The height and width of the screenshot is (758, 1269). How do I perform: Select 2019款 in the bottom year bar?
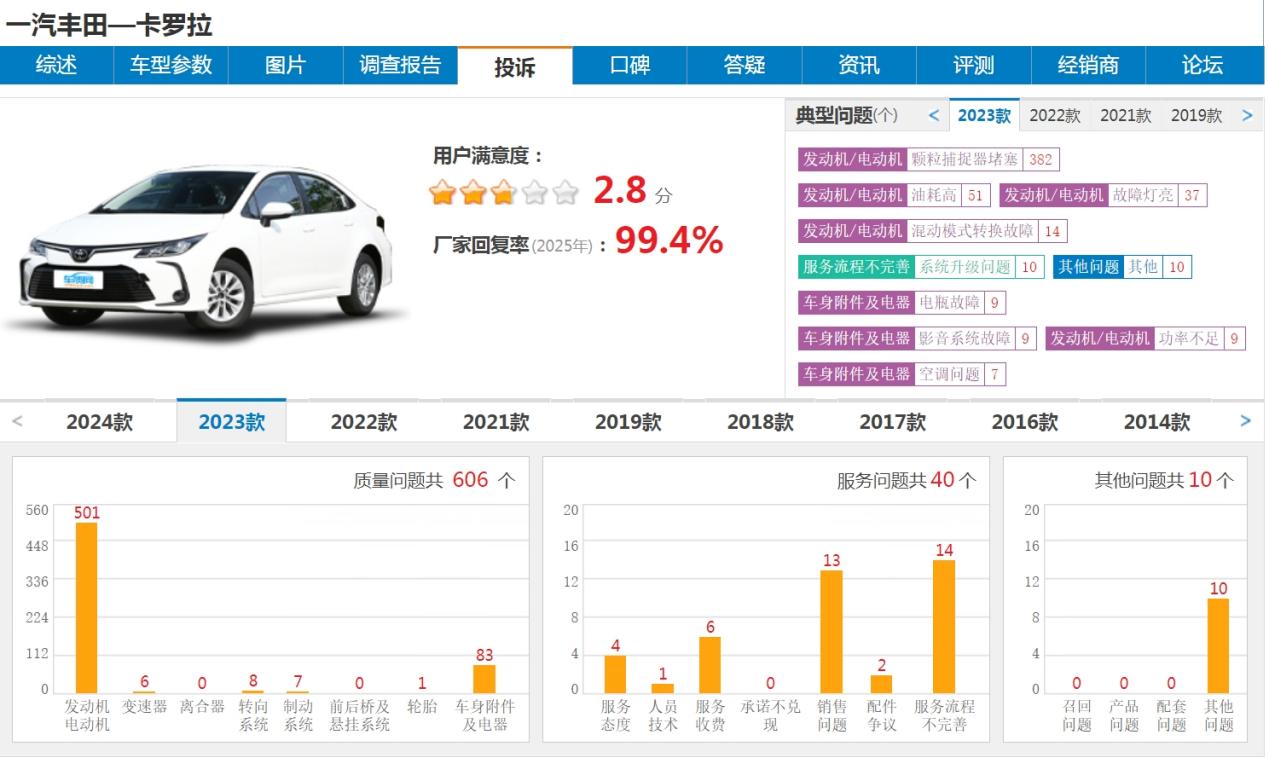click(627, 422)
